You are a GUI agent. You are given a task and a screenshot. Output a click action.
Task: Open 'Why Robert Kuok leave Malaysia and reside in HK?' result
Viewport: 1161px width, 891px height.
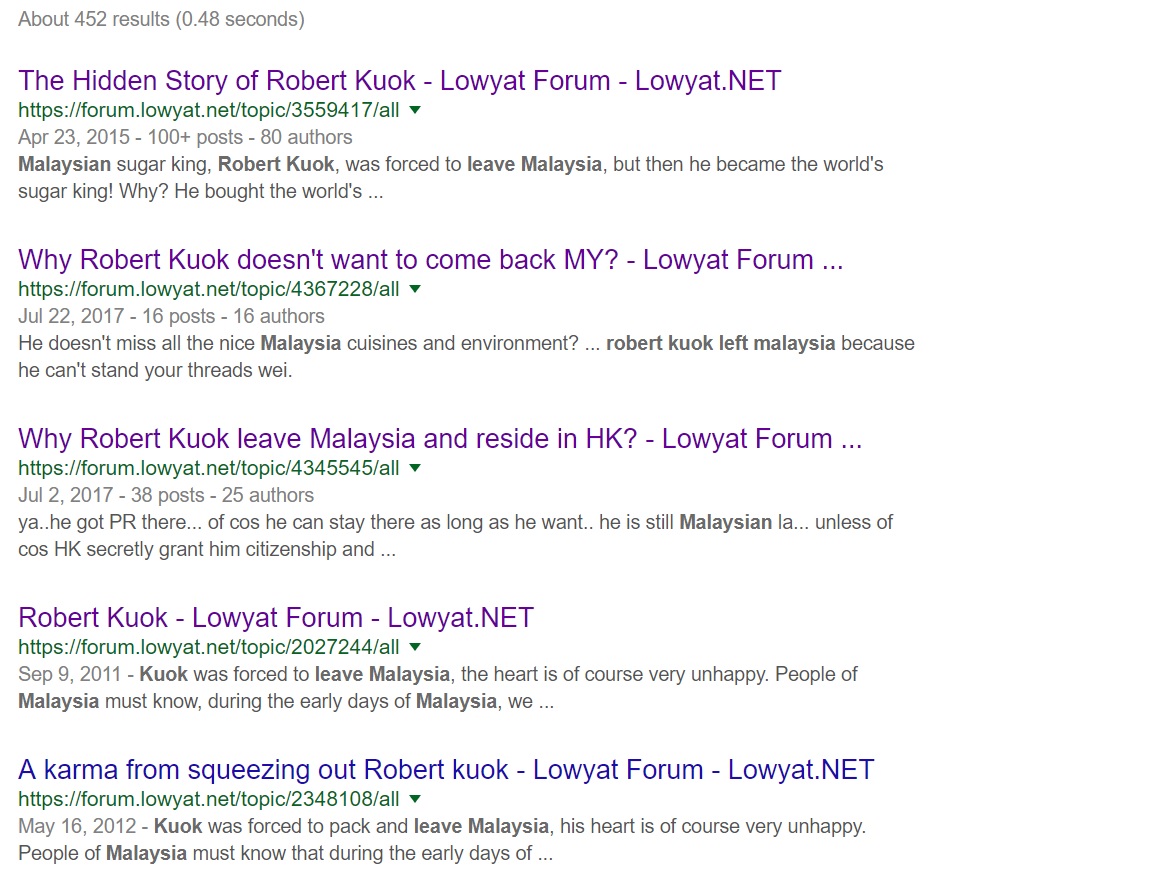441,439
